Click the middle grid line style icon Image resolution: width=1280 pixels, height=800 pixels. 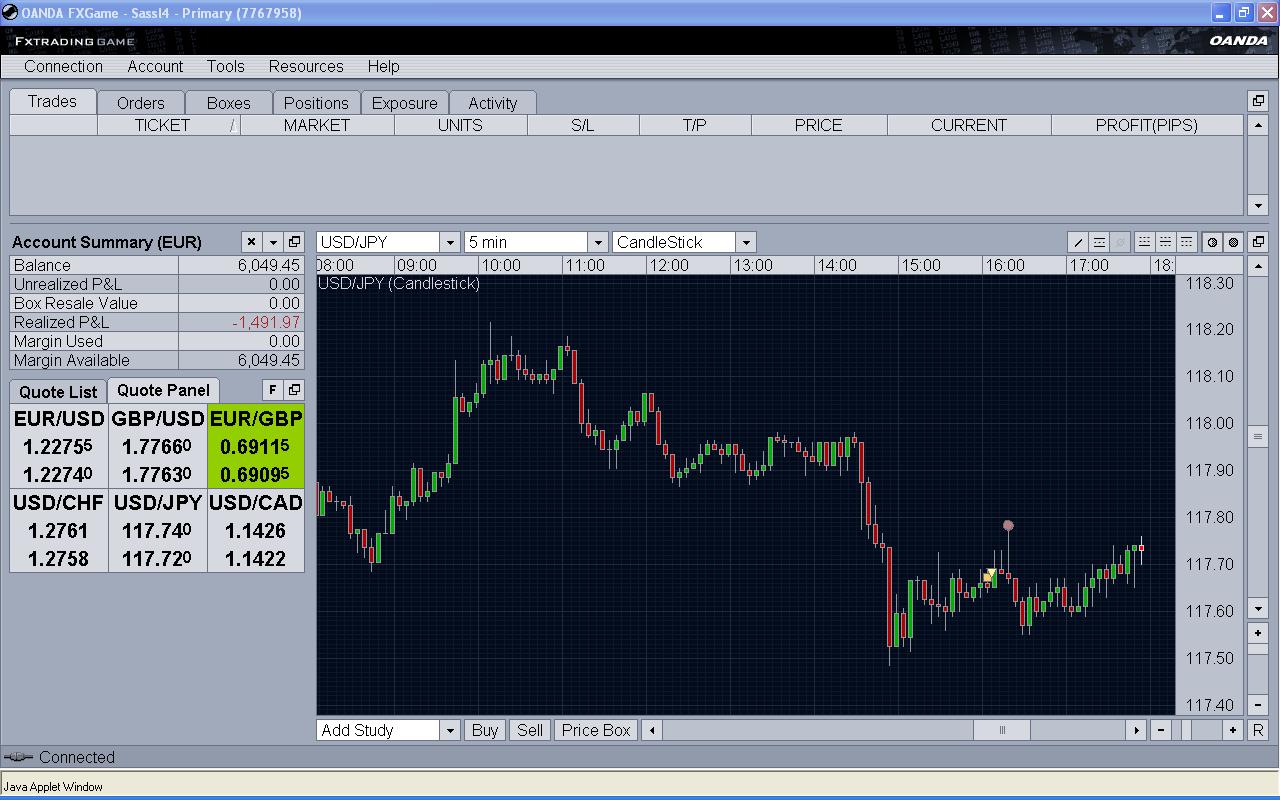[1165, 242]
